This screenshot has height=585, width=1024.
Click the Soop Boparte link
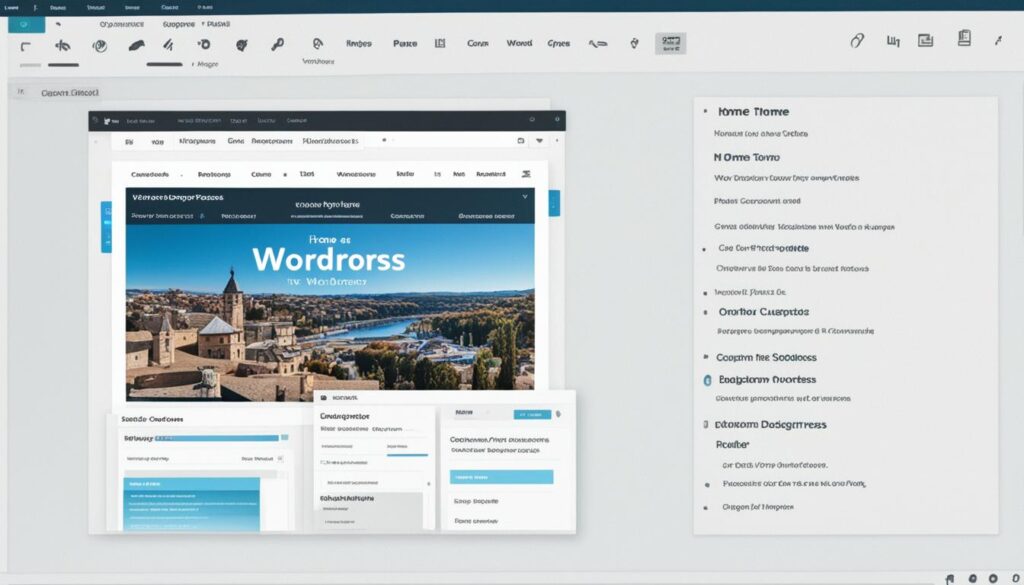coord(476,501)
